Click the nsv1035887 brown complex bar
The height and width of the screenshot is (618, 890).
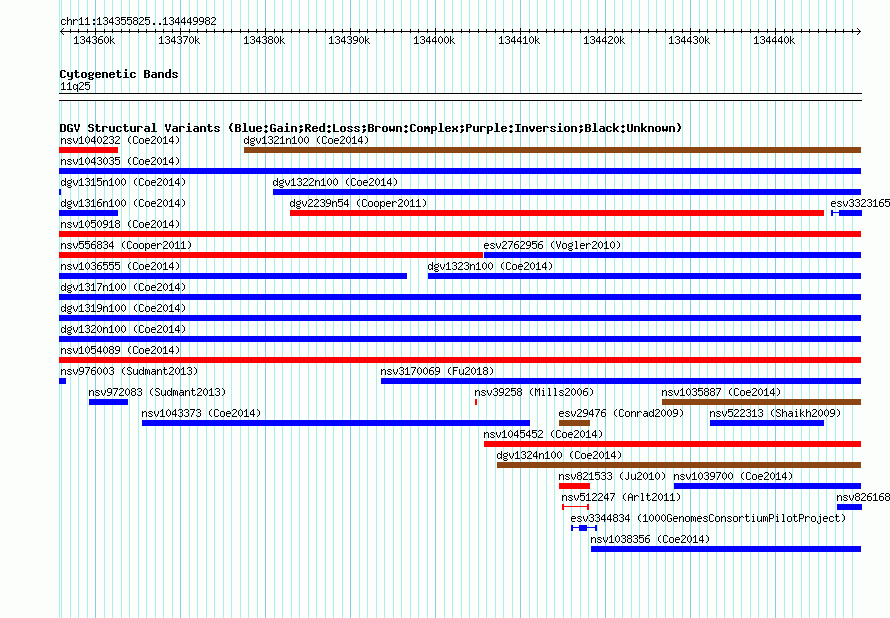762,402
